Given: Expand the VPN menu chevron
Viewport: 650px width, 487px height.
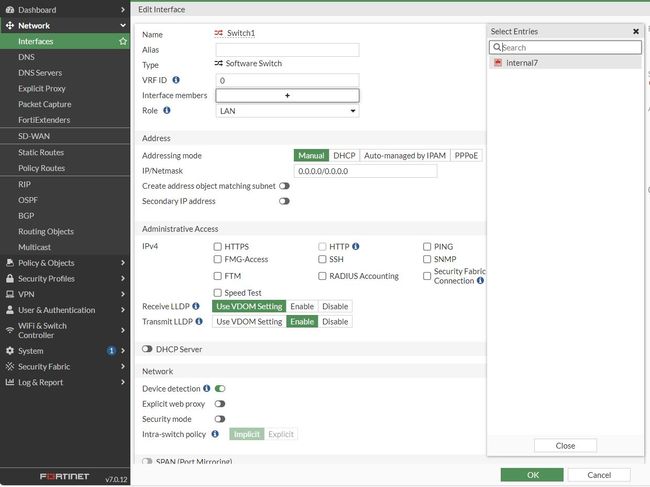Looking at the screenshot, I should [123, 294].
